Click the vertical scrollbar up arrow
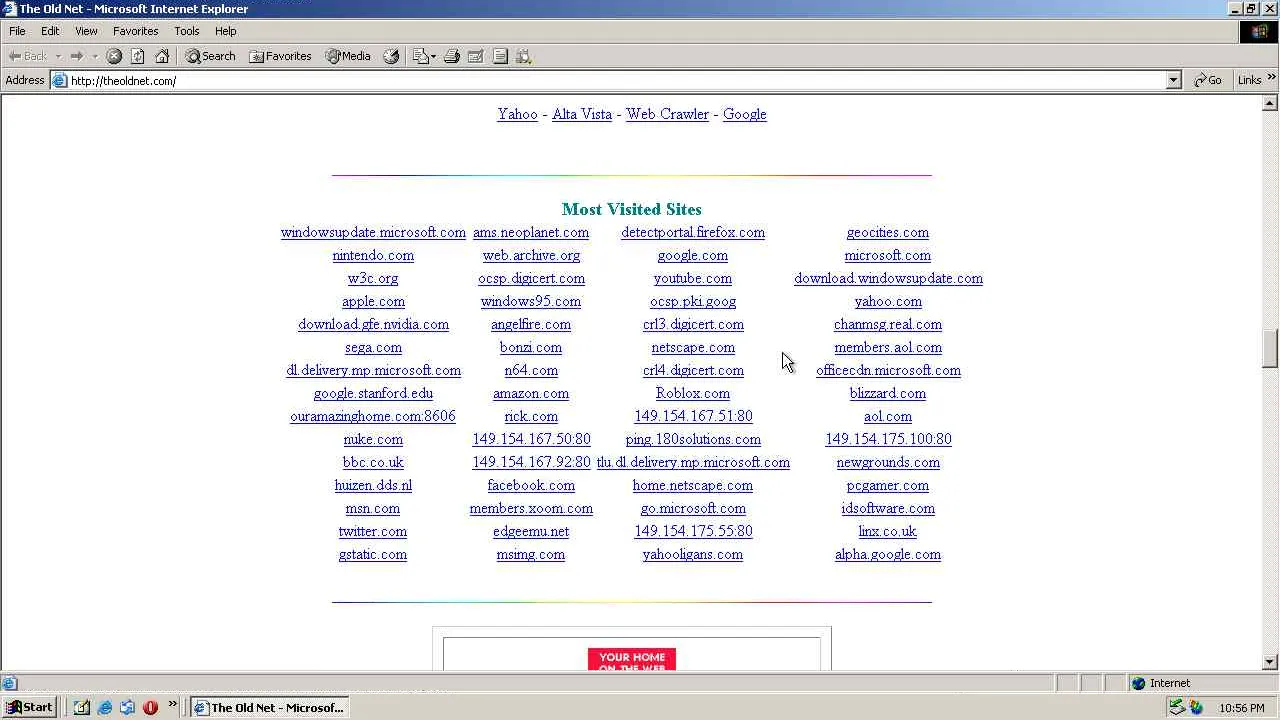Viewport: 1280px width, 720px height. point(1271,102)
